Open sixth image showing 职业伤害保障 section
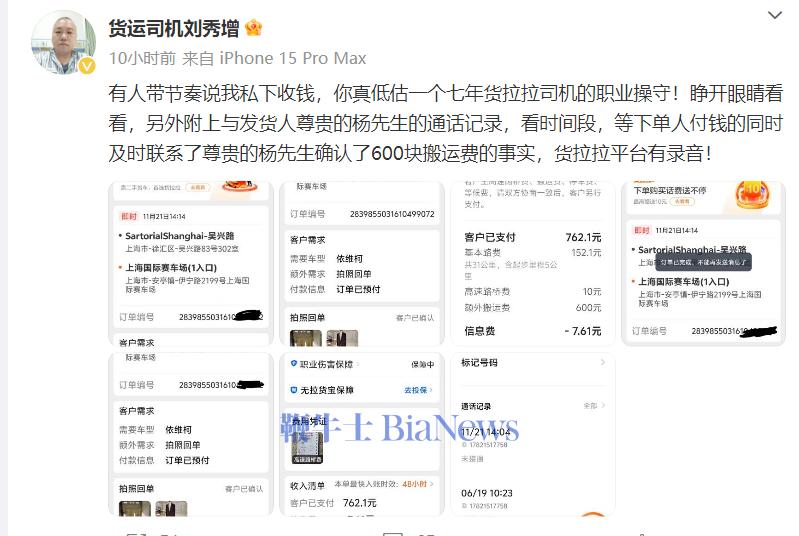The image size is (799, 536). point(362,434)
